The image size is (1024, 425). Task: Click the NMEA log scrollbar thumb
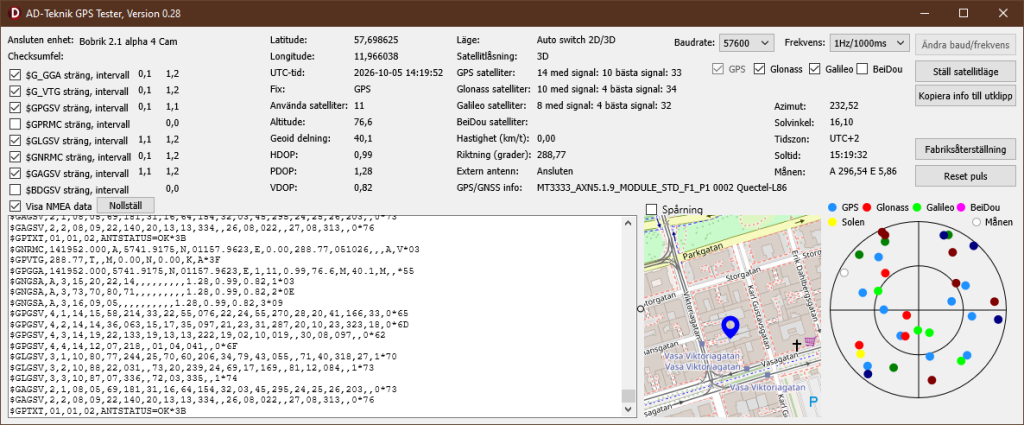coord(628,396)
